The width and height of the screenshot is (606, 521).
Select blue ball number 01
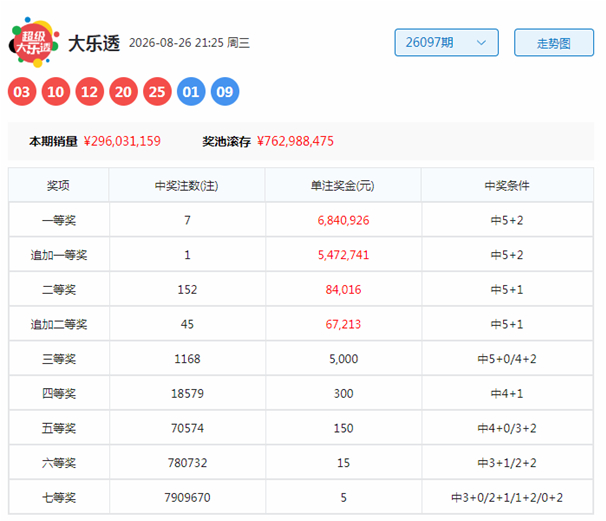point(191,92)
